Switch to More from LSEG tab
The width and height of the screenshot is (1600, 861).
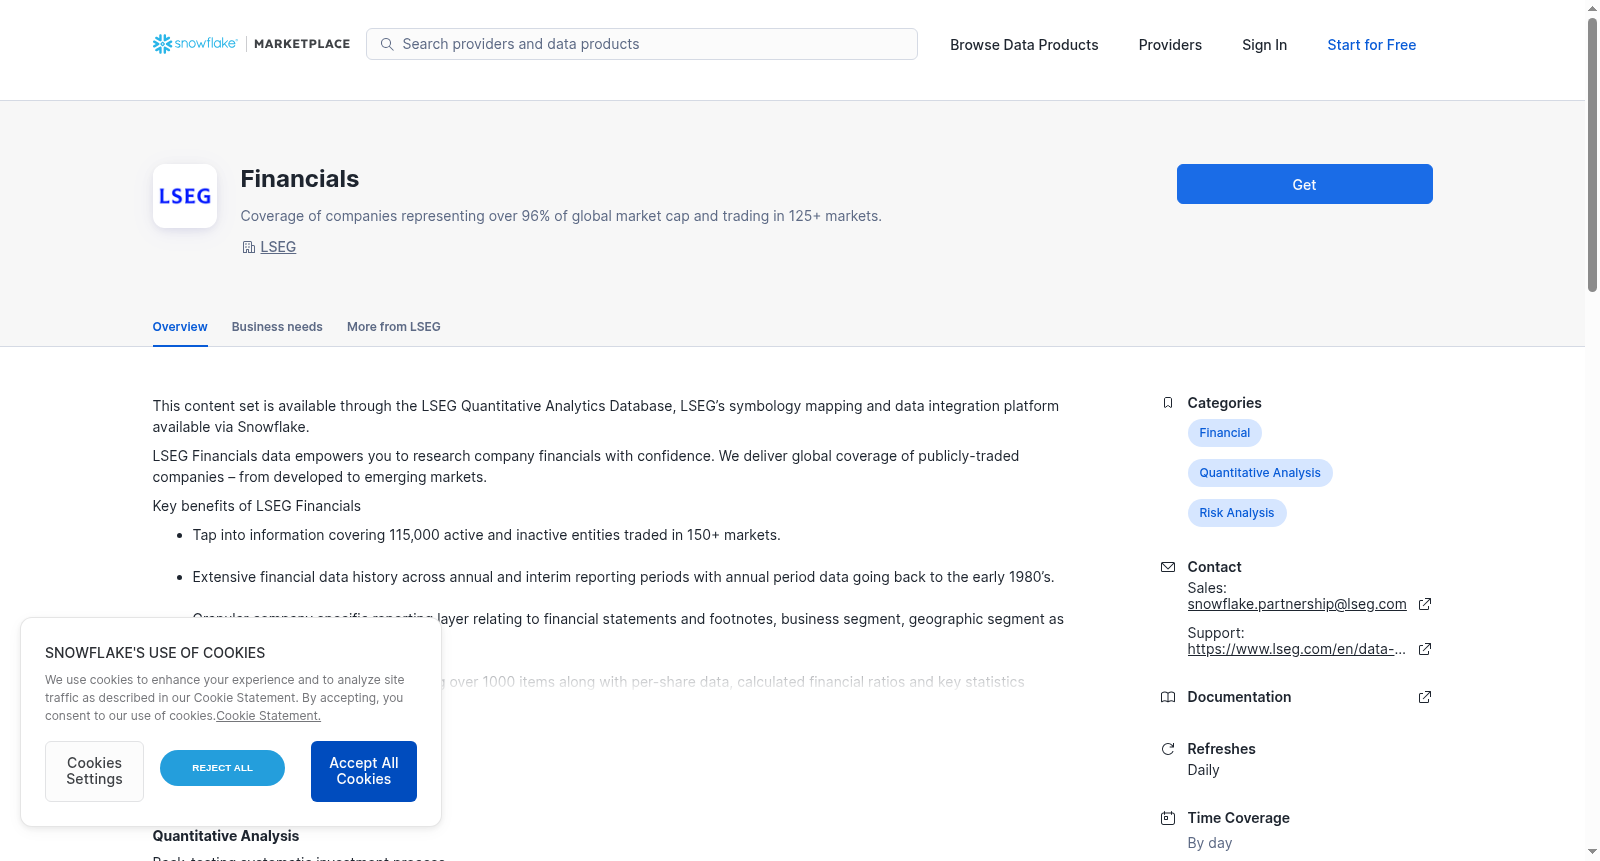pos(394,327)
